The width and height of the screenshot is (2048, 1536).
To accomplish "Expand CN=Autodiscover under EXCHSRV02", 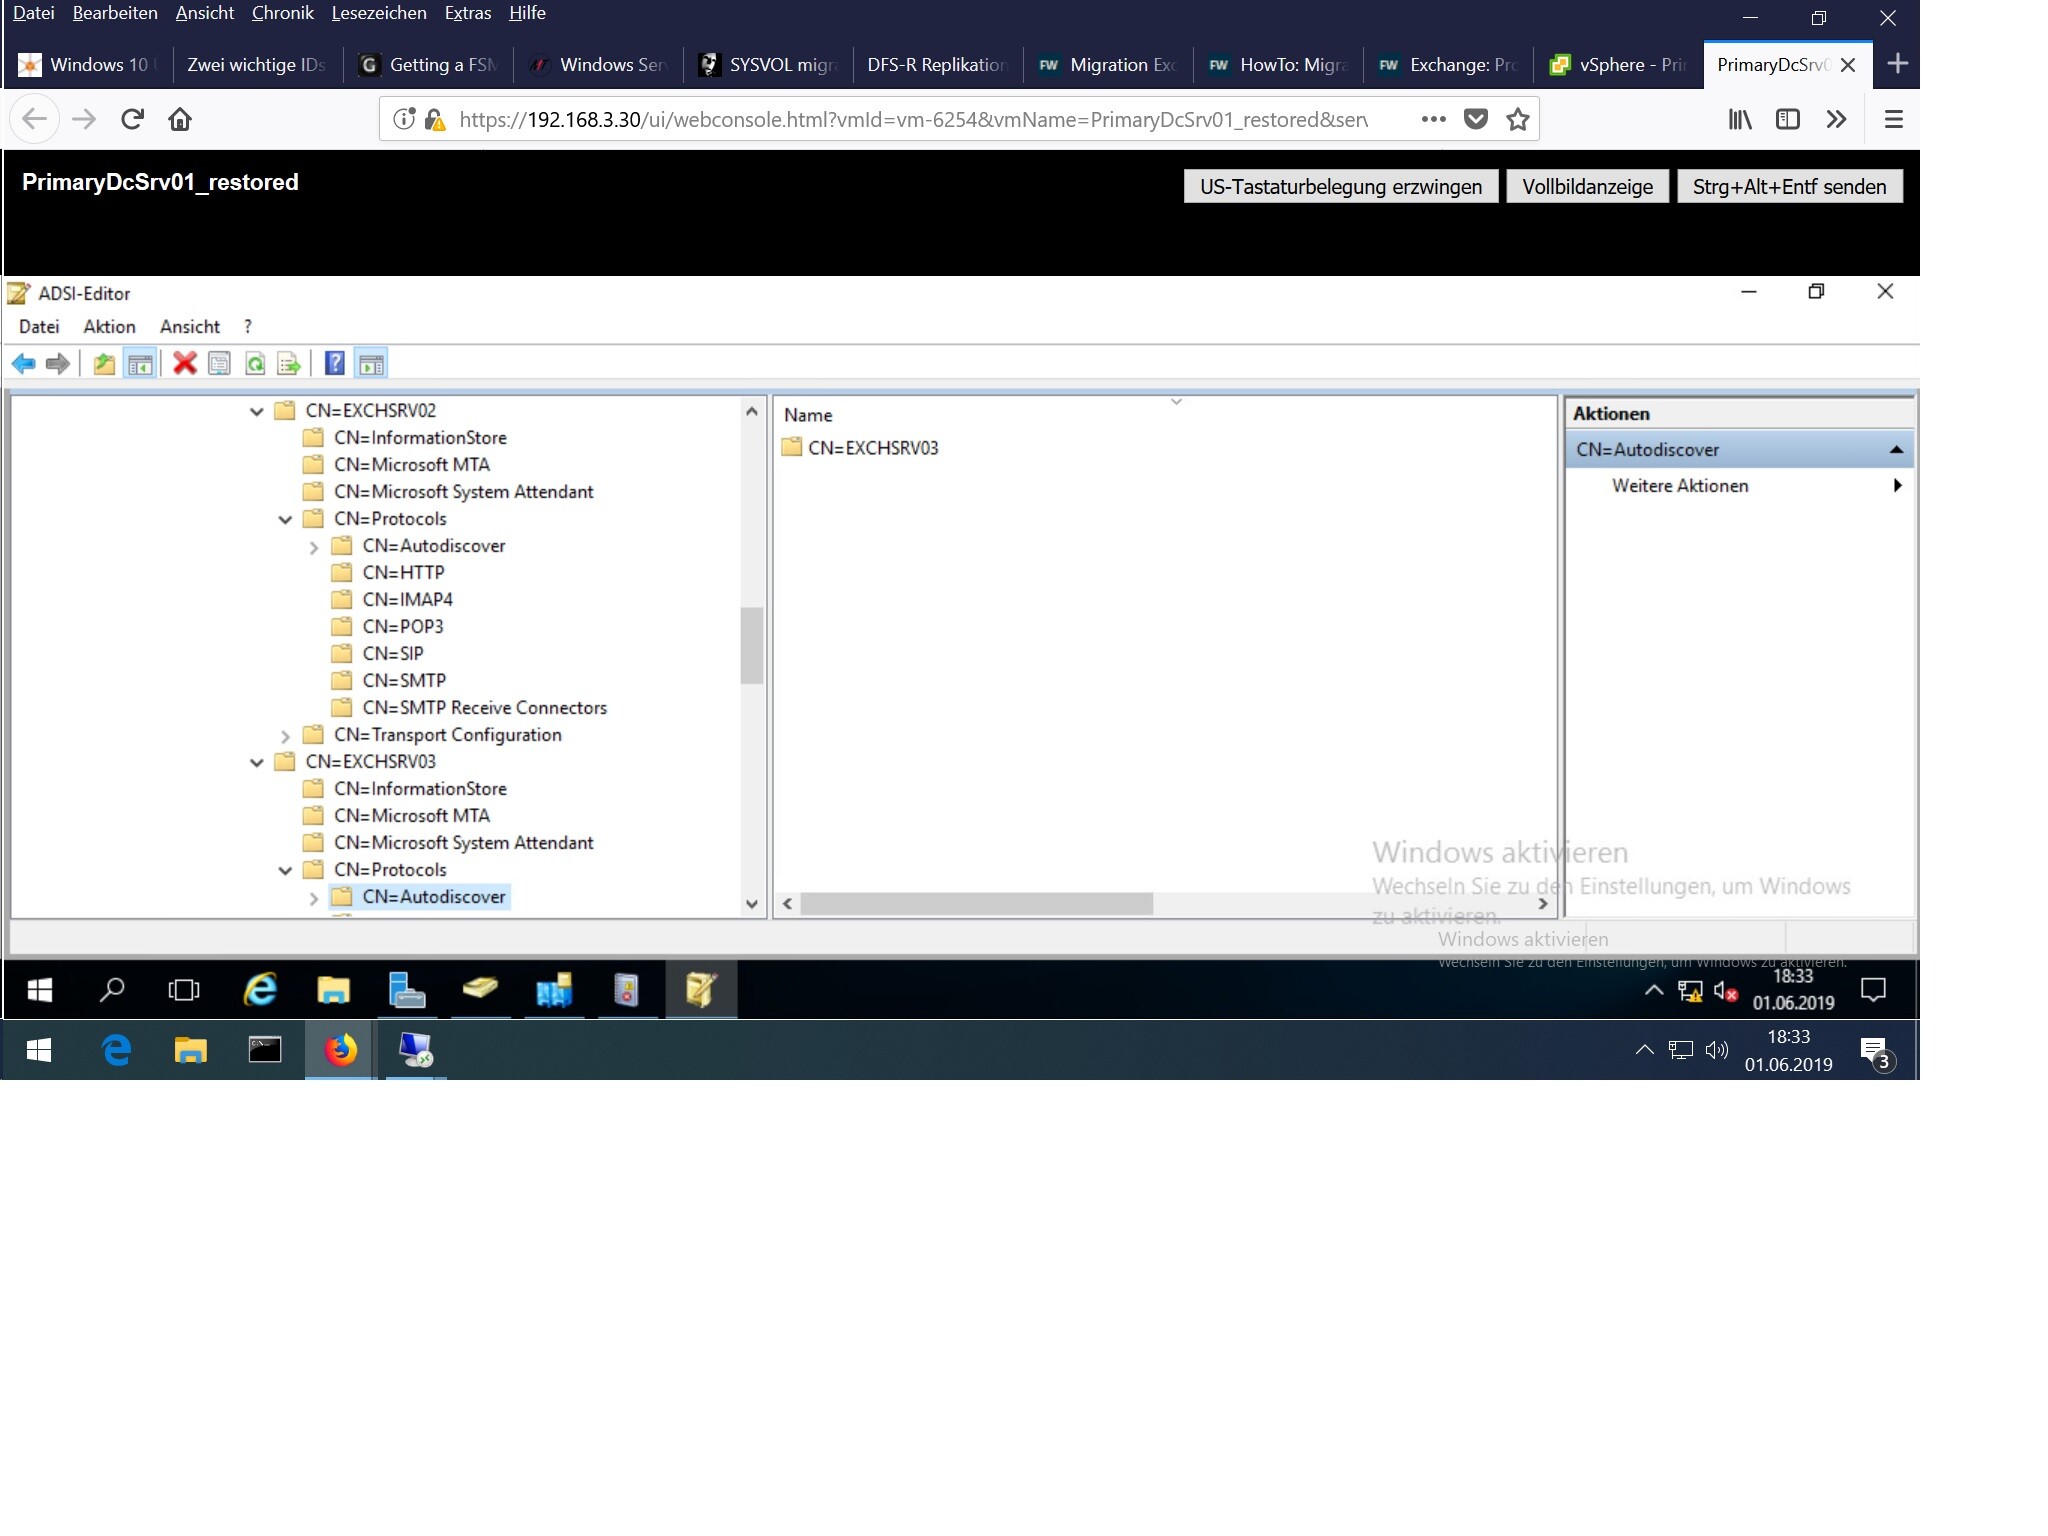I will point(313,547).
